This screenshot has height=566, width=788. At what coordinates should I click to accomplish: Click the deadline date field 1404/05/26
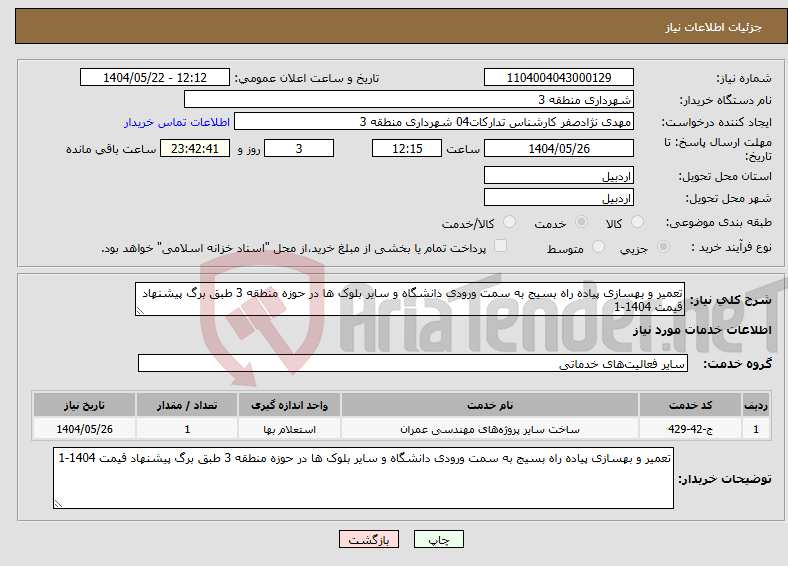[x=559, y=148]
